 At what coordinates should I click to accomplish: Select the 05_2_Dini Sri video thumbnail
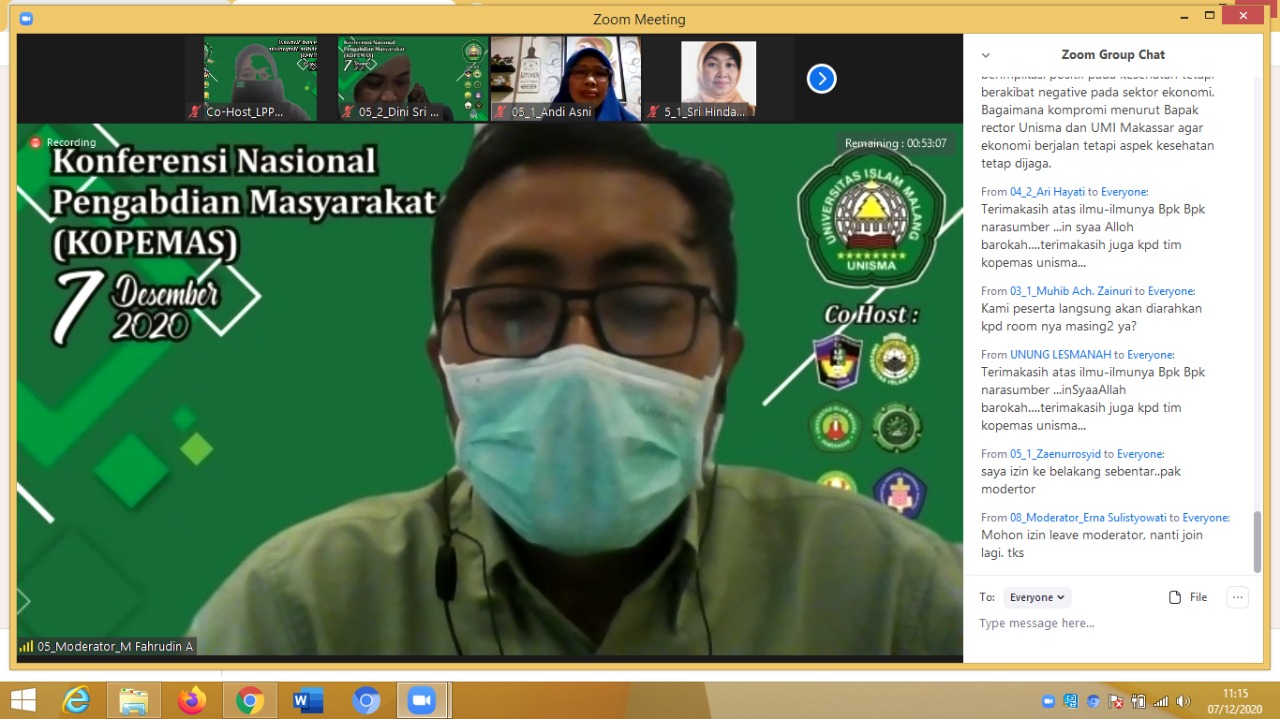[413, 79]
